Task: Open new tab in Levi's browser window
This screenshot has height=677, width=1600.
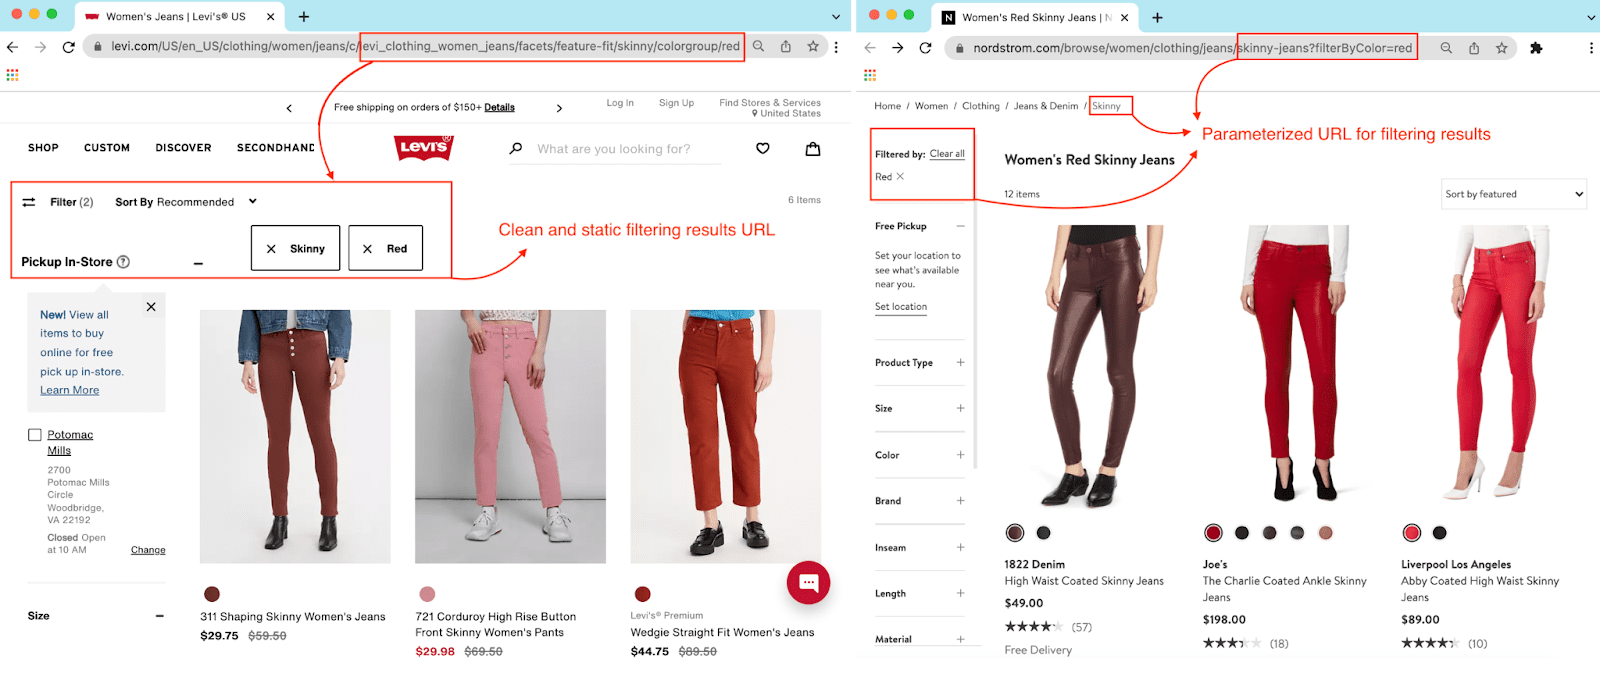Action: [x=304, y=17]
